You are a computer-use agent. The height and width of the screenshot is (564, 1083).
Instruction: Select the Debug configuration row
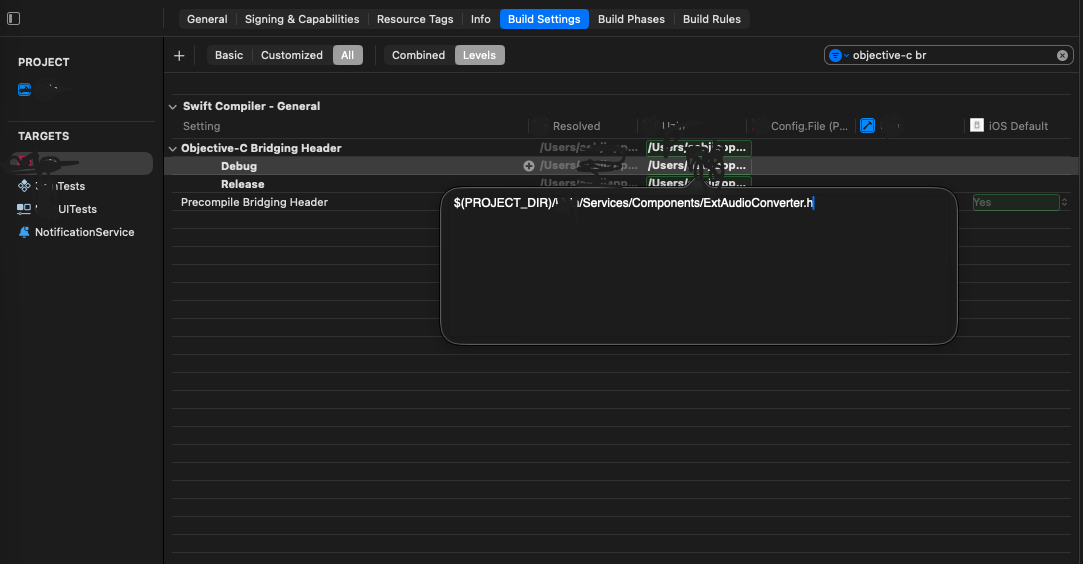[621, 166]
